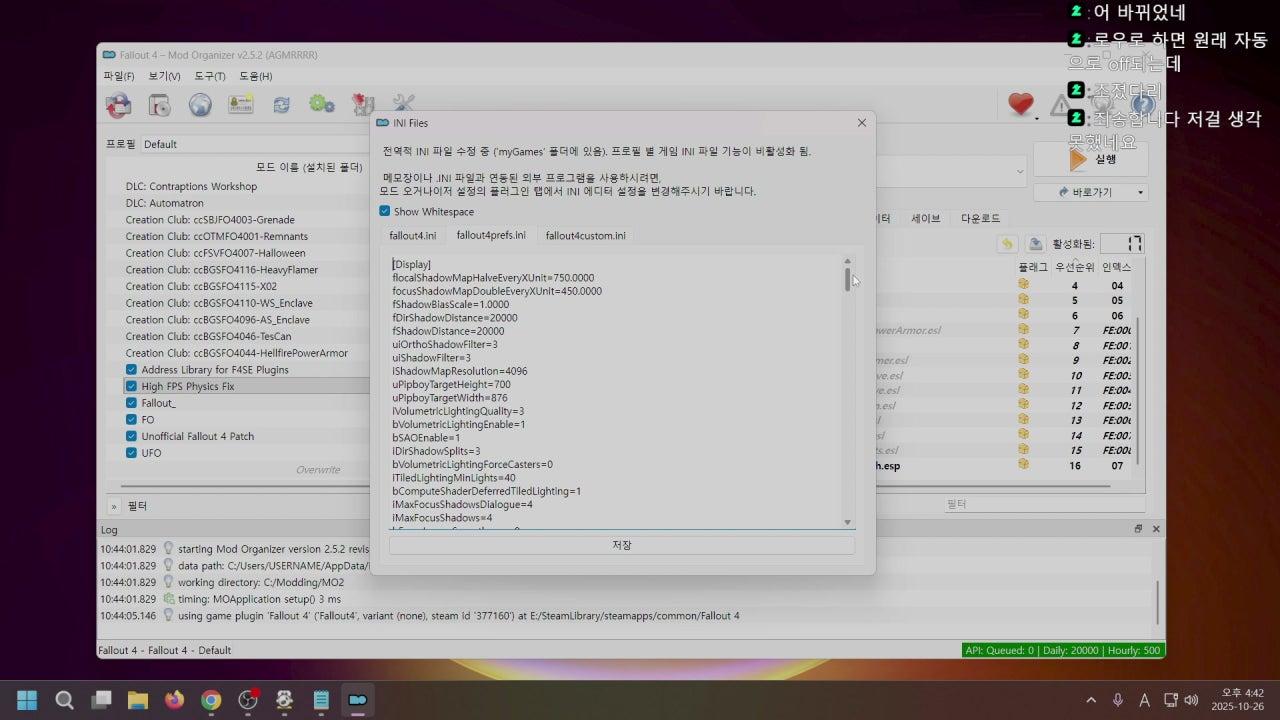Image resolution: width=1280 pixels, height=720 pixels.
Task: Click the red heart endorse icon
Action: point(1020,104)
